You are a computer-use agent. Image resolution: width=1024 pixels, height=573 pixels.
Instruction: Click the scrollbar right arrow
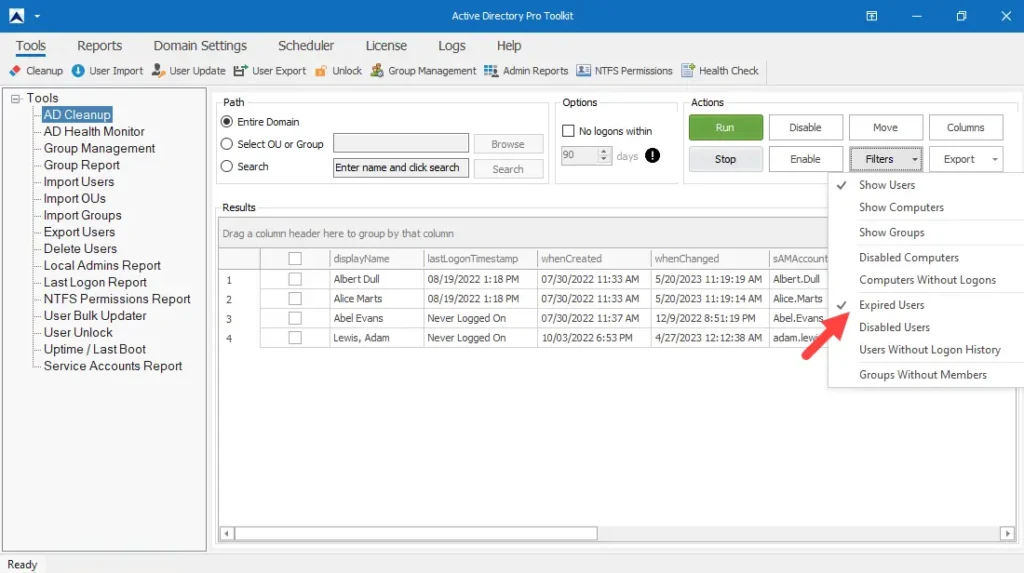(1008, 533)
